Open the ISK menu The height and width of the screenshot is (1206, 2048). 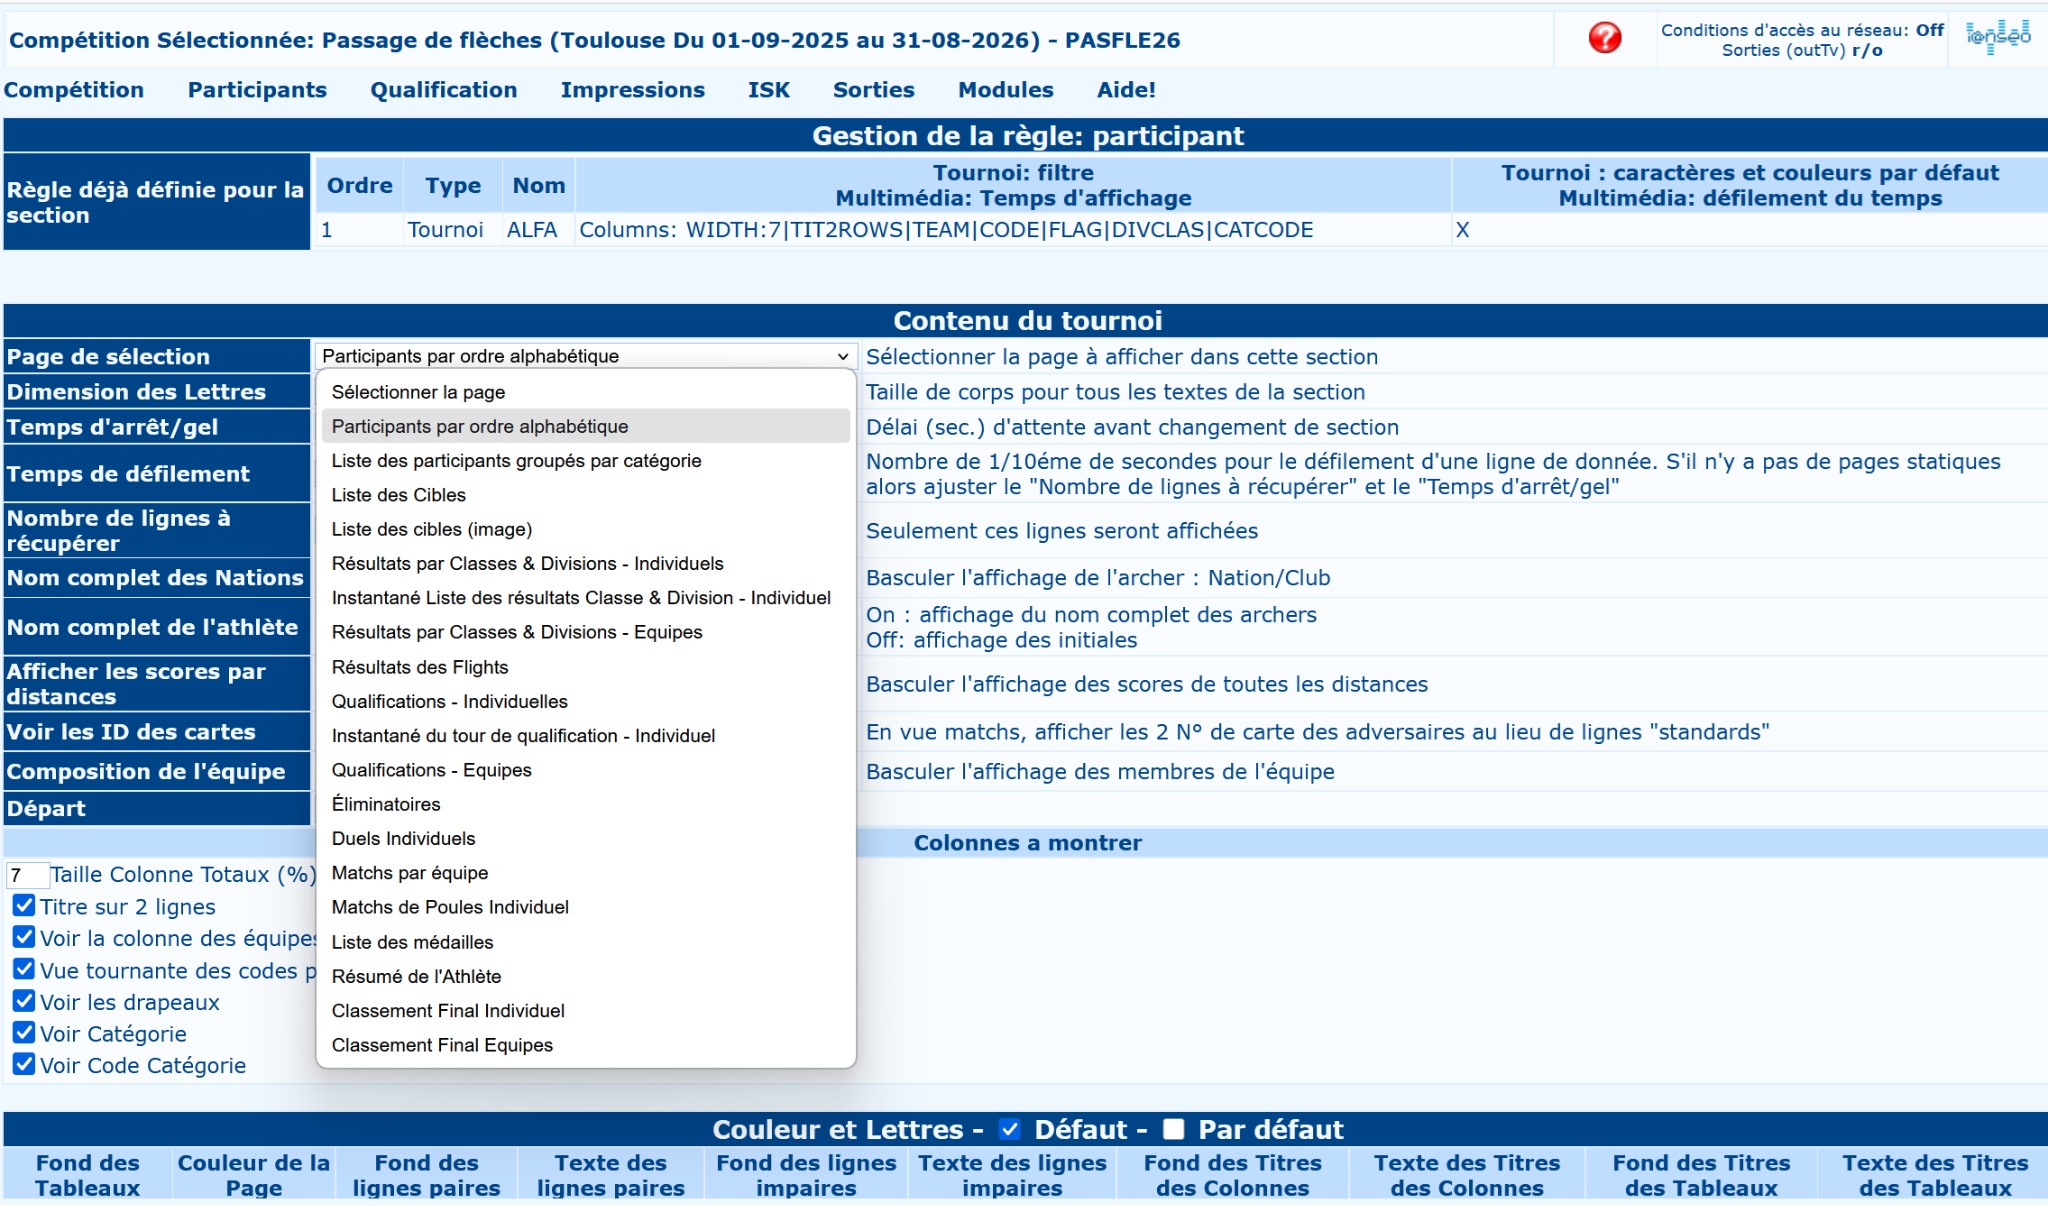click(768, 90)
